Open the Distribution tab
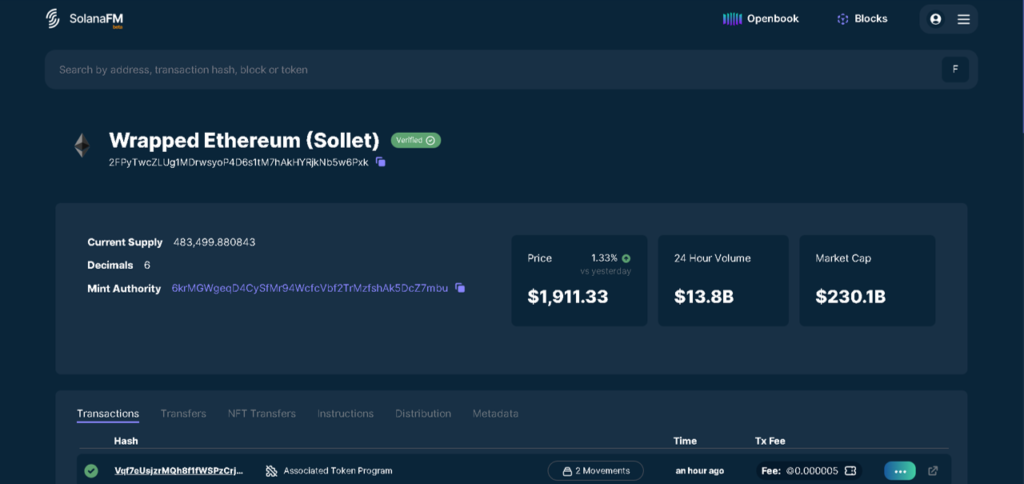This screenshot has height=484, width=1024. pos(423,413)
